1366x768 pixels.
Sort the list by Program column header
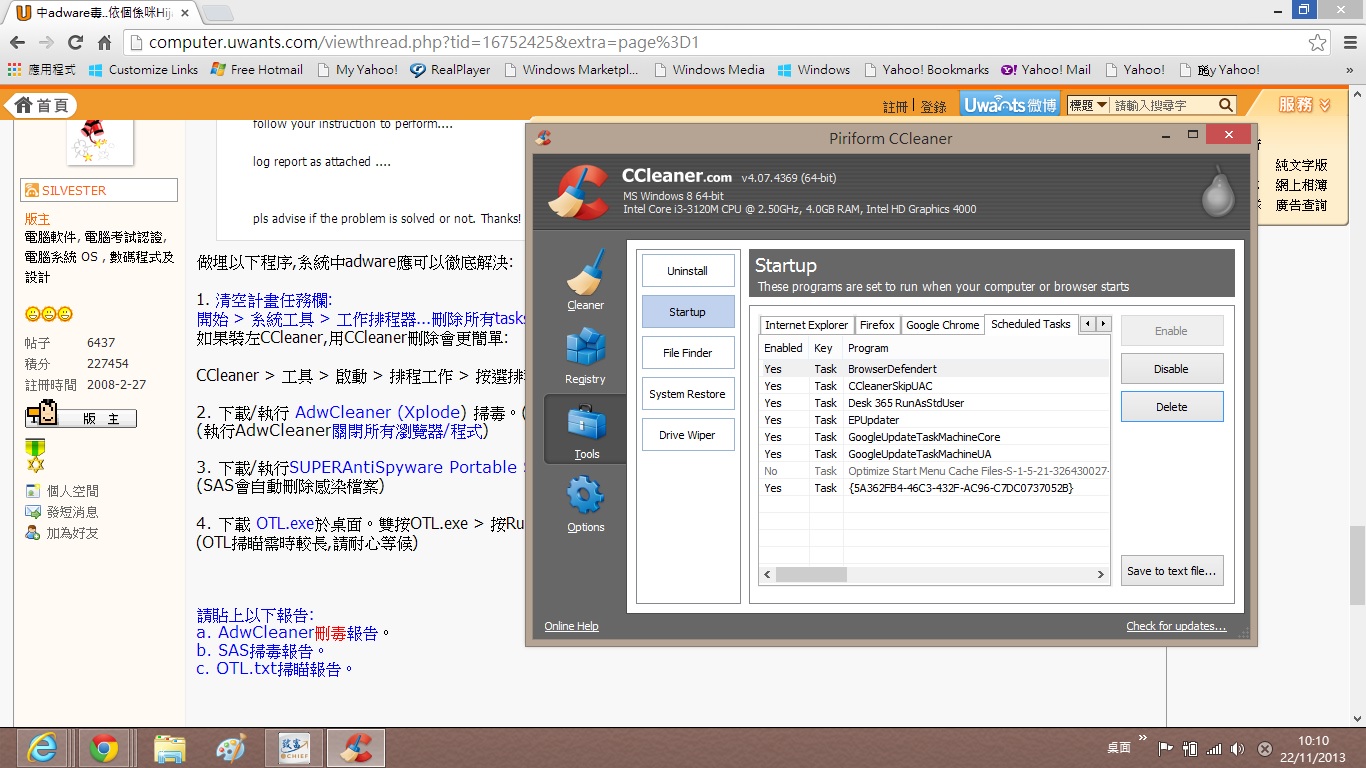[976, 348]
